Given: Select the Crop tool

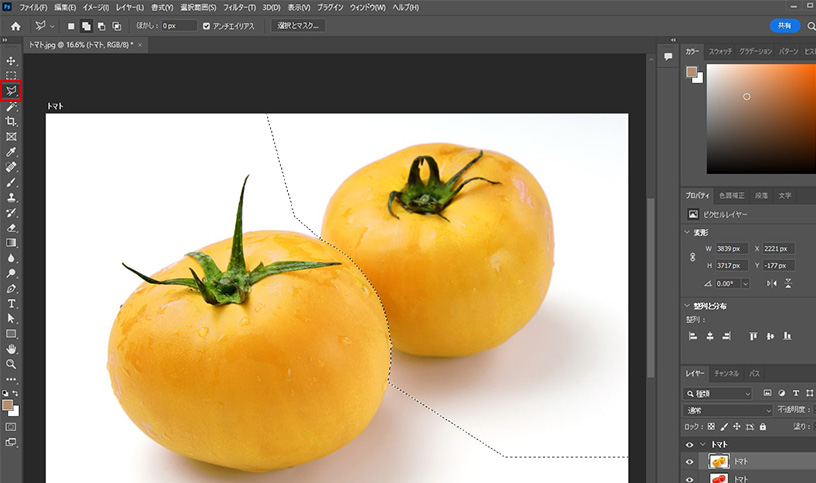Looking at the screenshot, I should [x=11, y=121].
